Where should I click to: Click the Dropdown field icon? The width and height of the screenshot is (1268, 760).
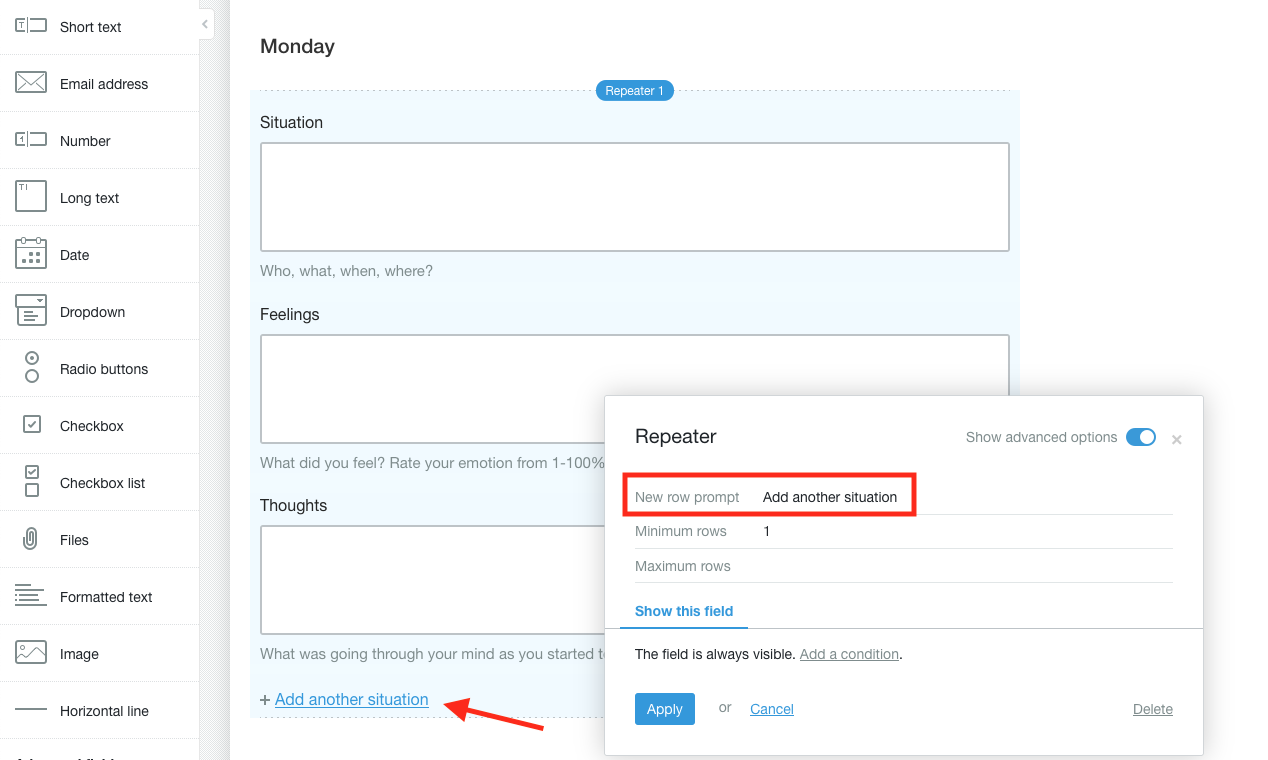pyautogui.click(x=31, y=311)
